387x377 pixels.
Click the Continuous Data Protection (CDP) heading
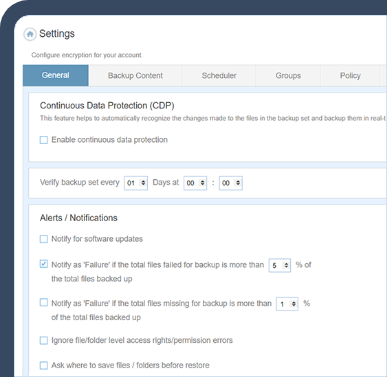107,106
